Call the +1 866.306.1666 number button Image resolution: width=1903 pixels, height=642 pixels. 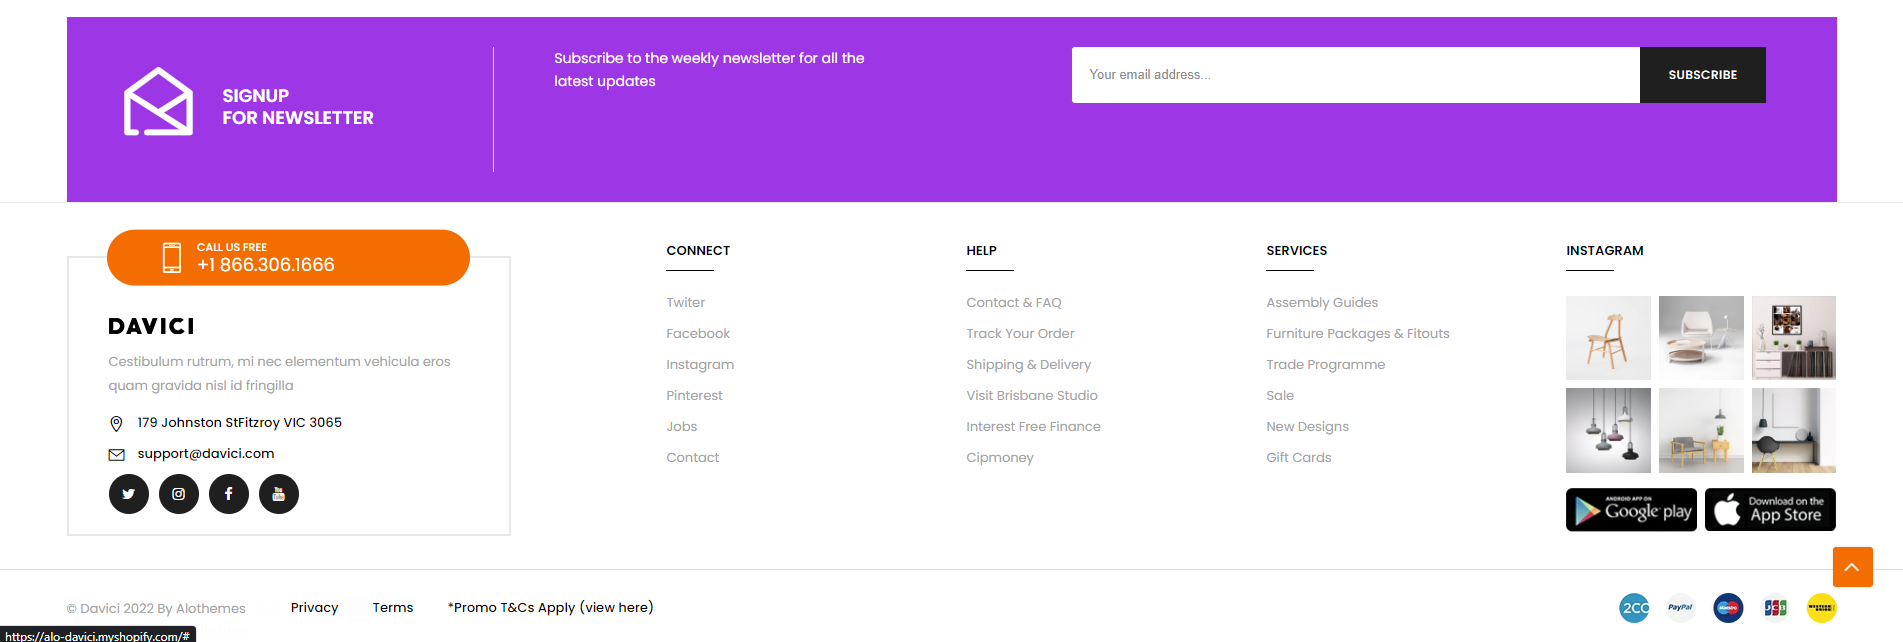pyautogui.click(x=288, y=258)
